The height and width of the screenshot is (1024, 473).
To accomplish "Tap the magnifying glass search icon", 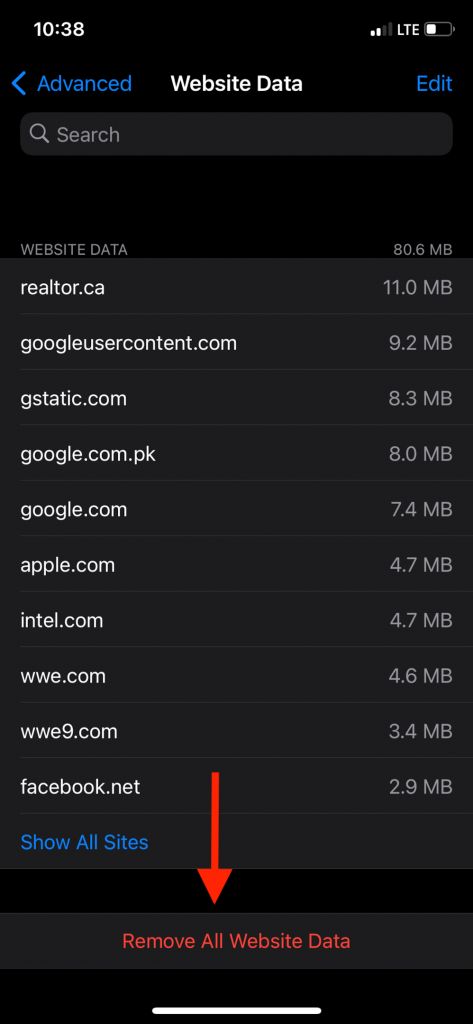I will pos(39,134).
